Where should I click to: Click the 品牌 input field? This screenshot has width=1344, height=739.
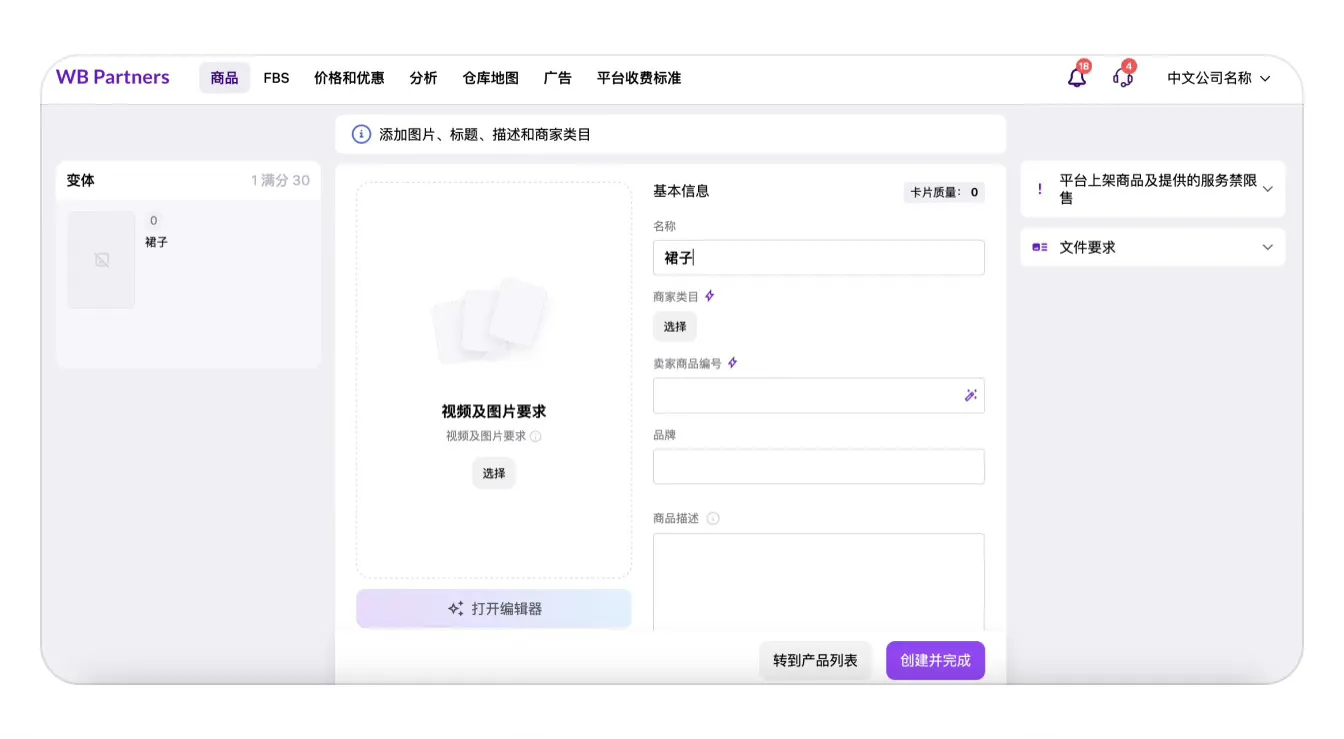tap(818, 466)
